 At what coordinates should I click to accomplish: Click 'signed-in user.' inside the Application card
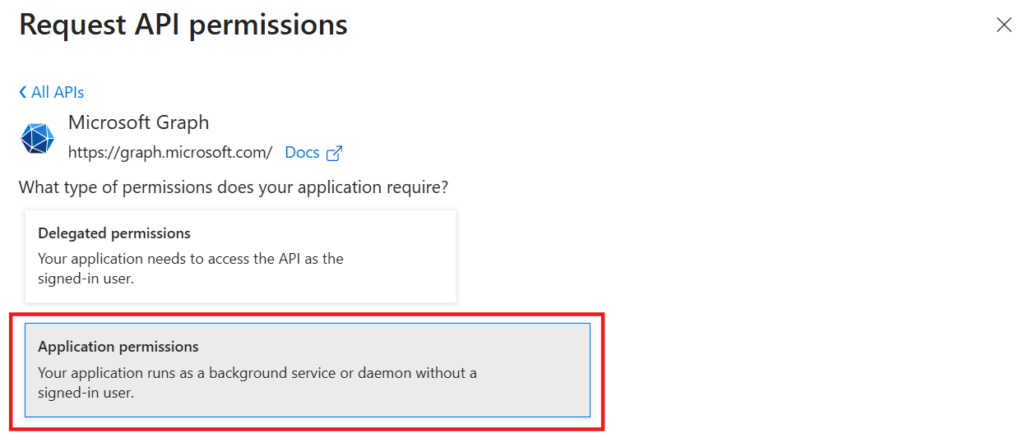pyautogui.click(x=86, y=393)
